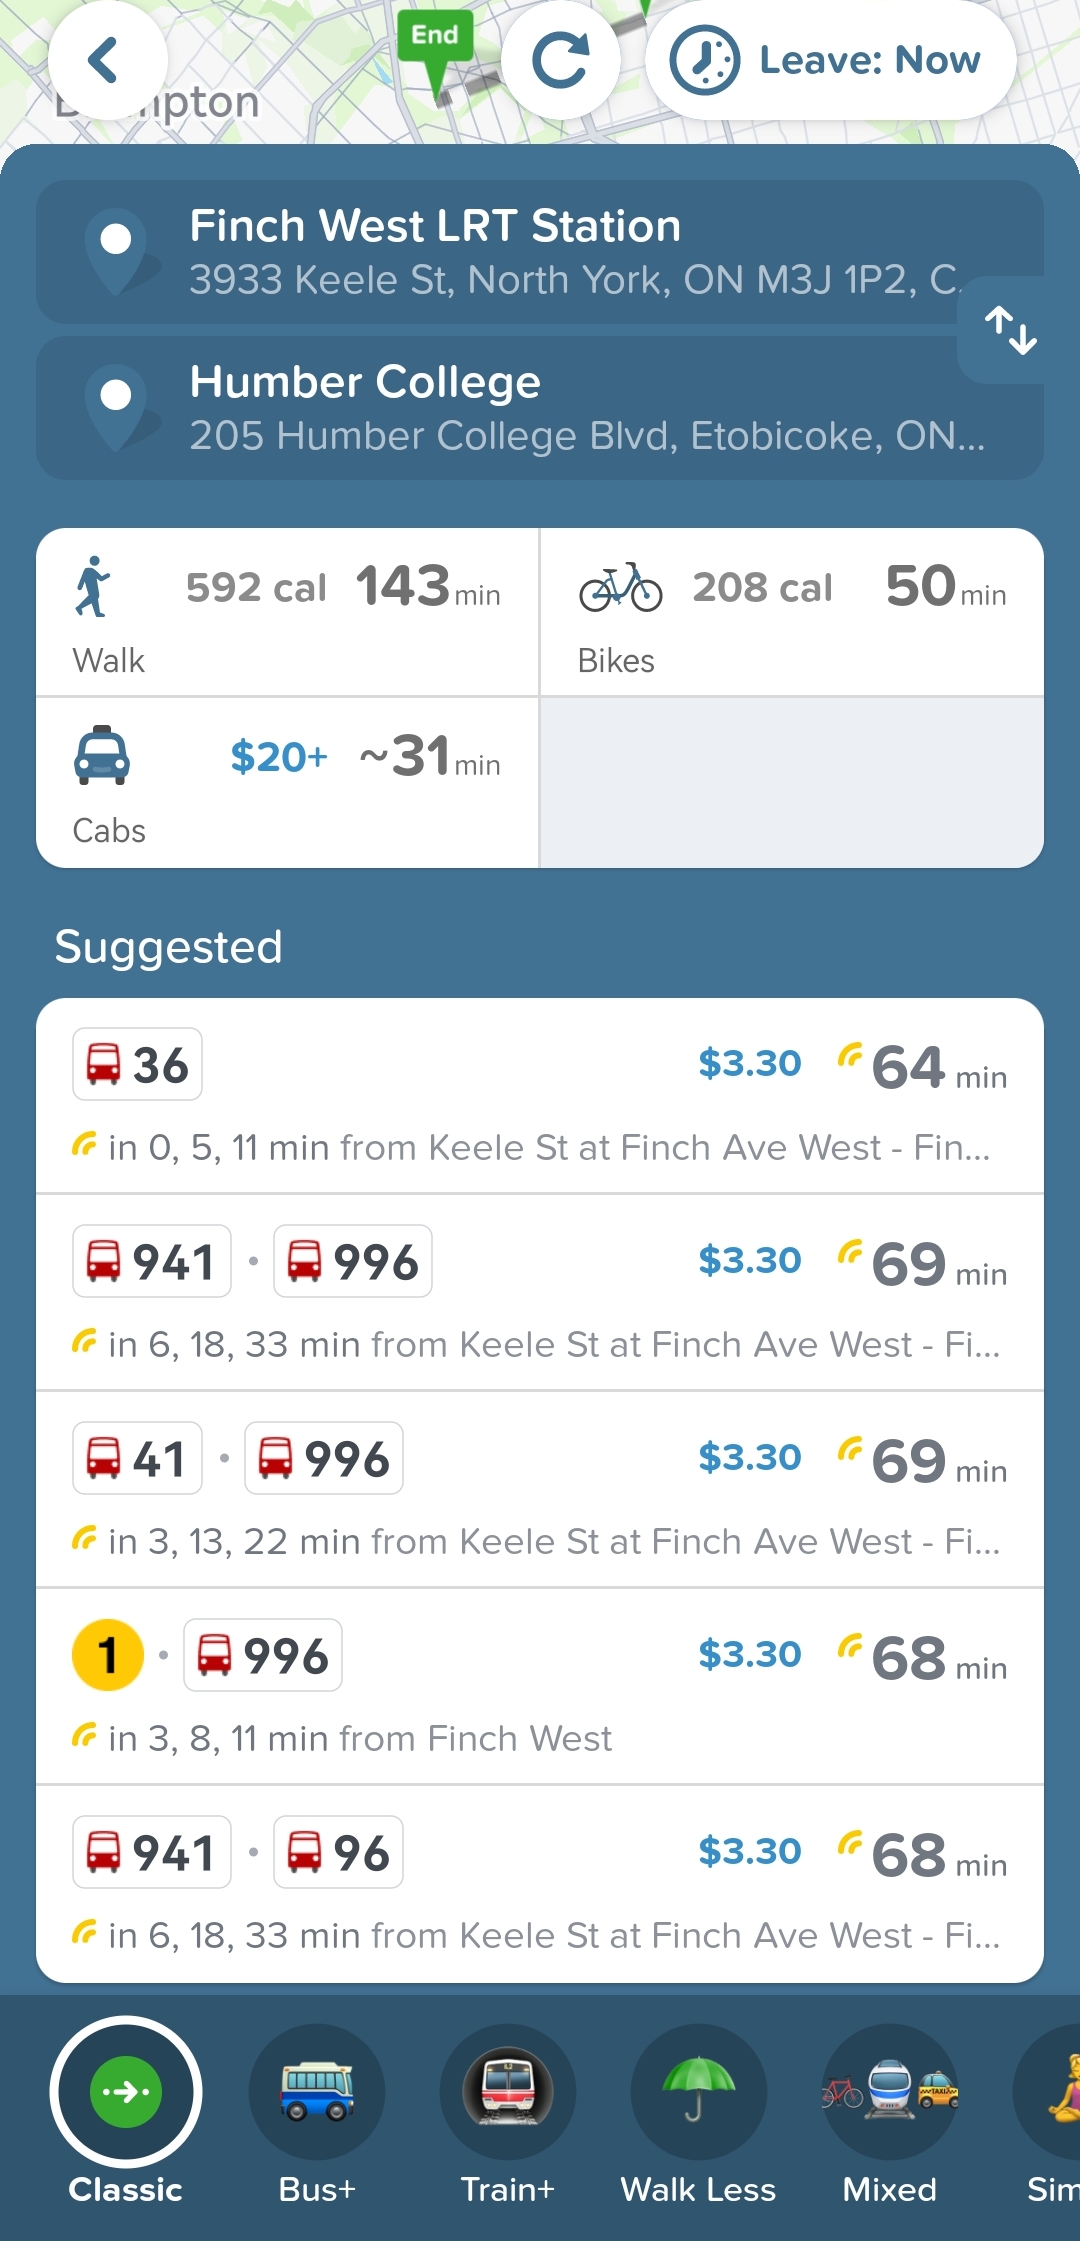Select the Walk Less umbrella icon
The height and width of the screenshot is (2241, 1080).
698,2092
